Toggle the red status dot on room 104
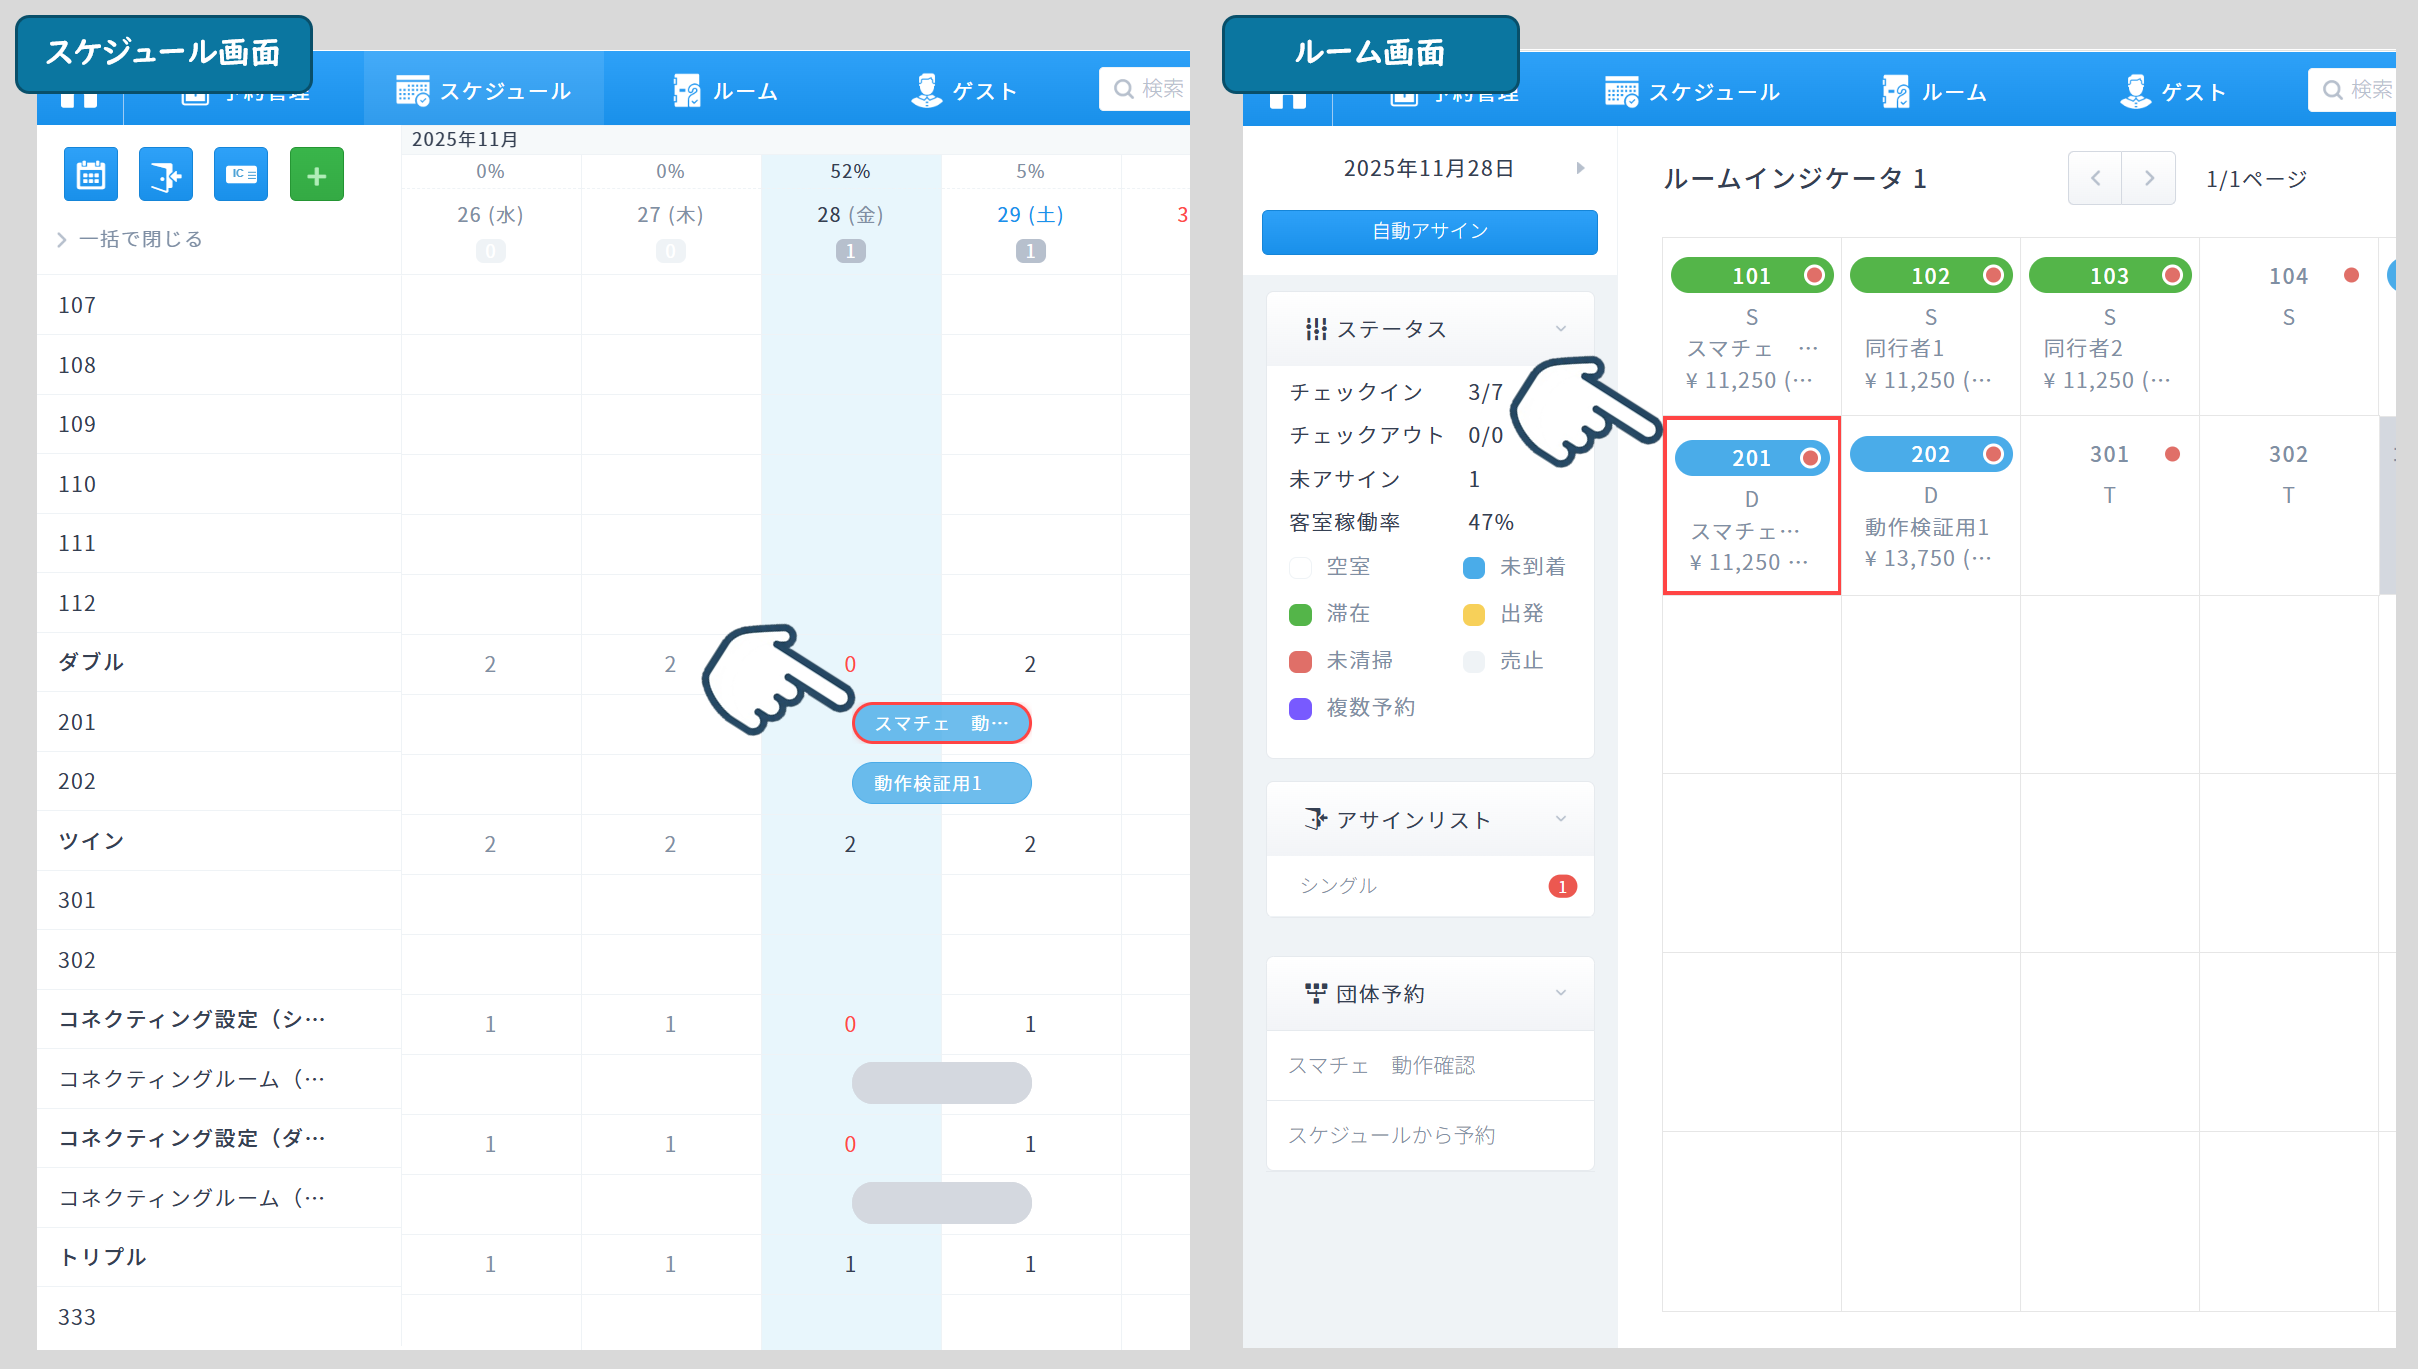The image size is (2418, 1369). [2351, 275]
